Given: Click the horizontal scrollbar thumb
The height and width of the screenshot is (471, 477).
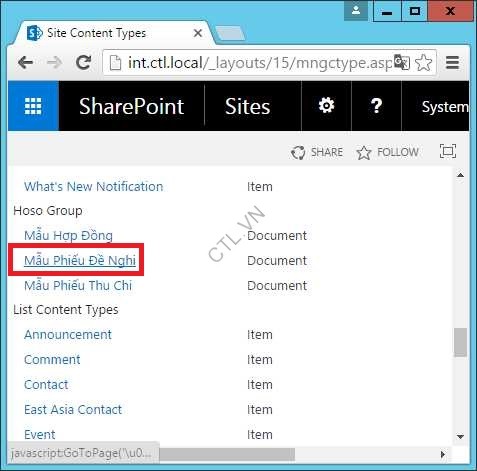Looking at the screenshot, I should point(227,454).
